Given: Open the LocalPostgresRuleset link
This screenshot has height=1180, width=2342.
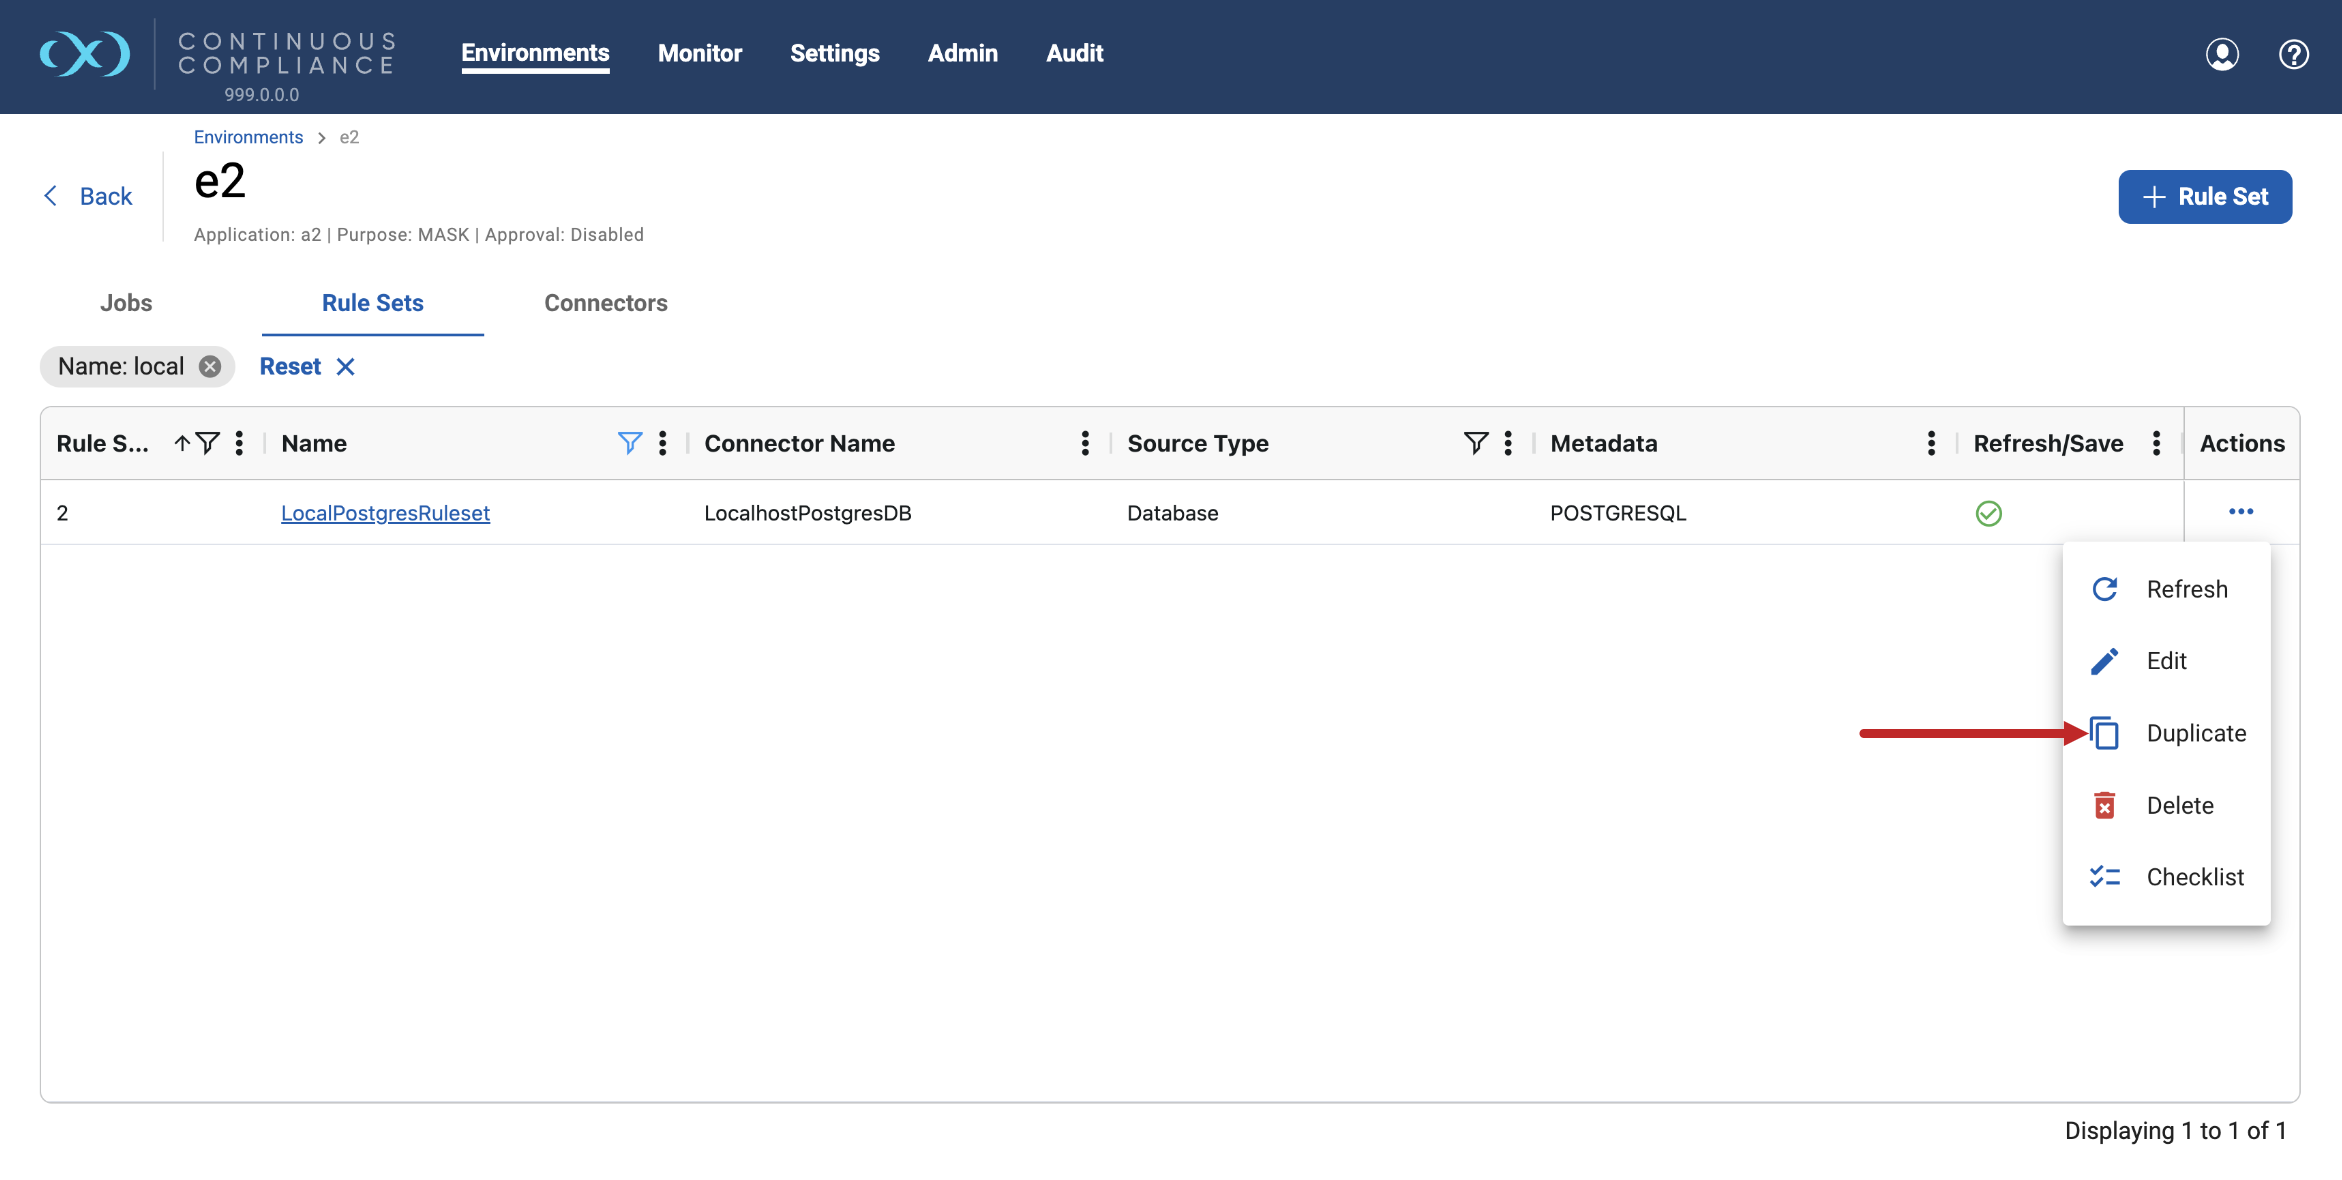Looking at the screenshot, I should tap(385, 512).
